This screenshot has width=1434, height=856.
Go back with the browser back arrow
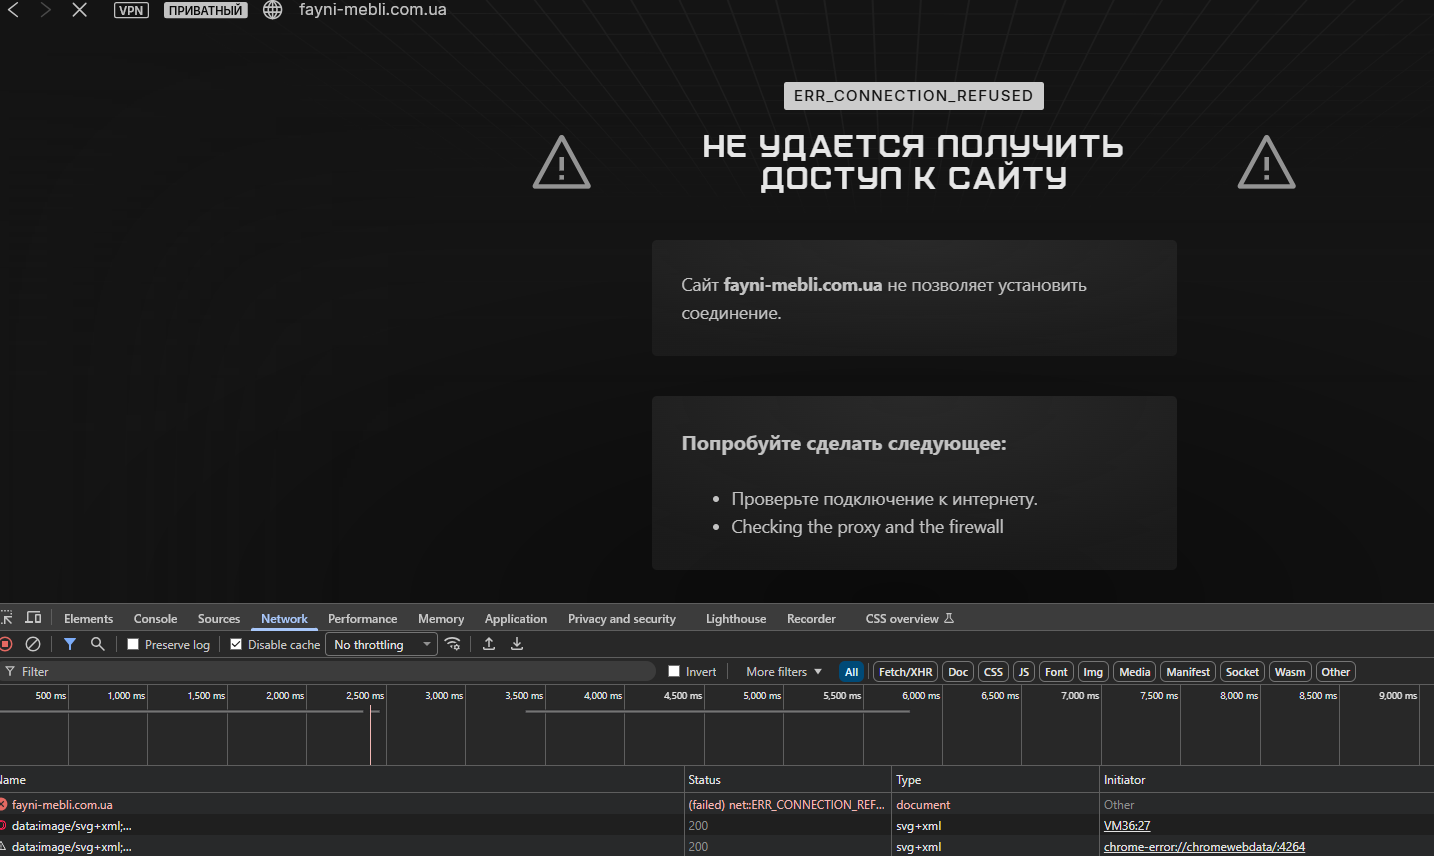pos(13,10)
